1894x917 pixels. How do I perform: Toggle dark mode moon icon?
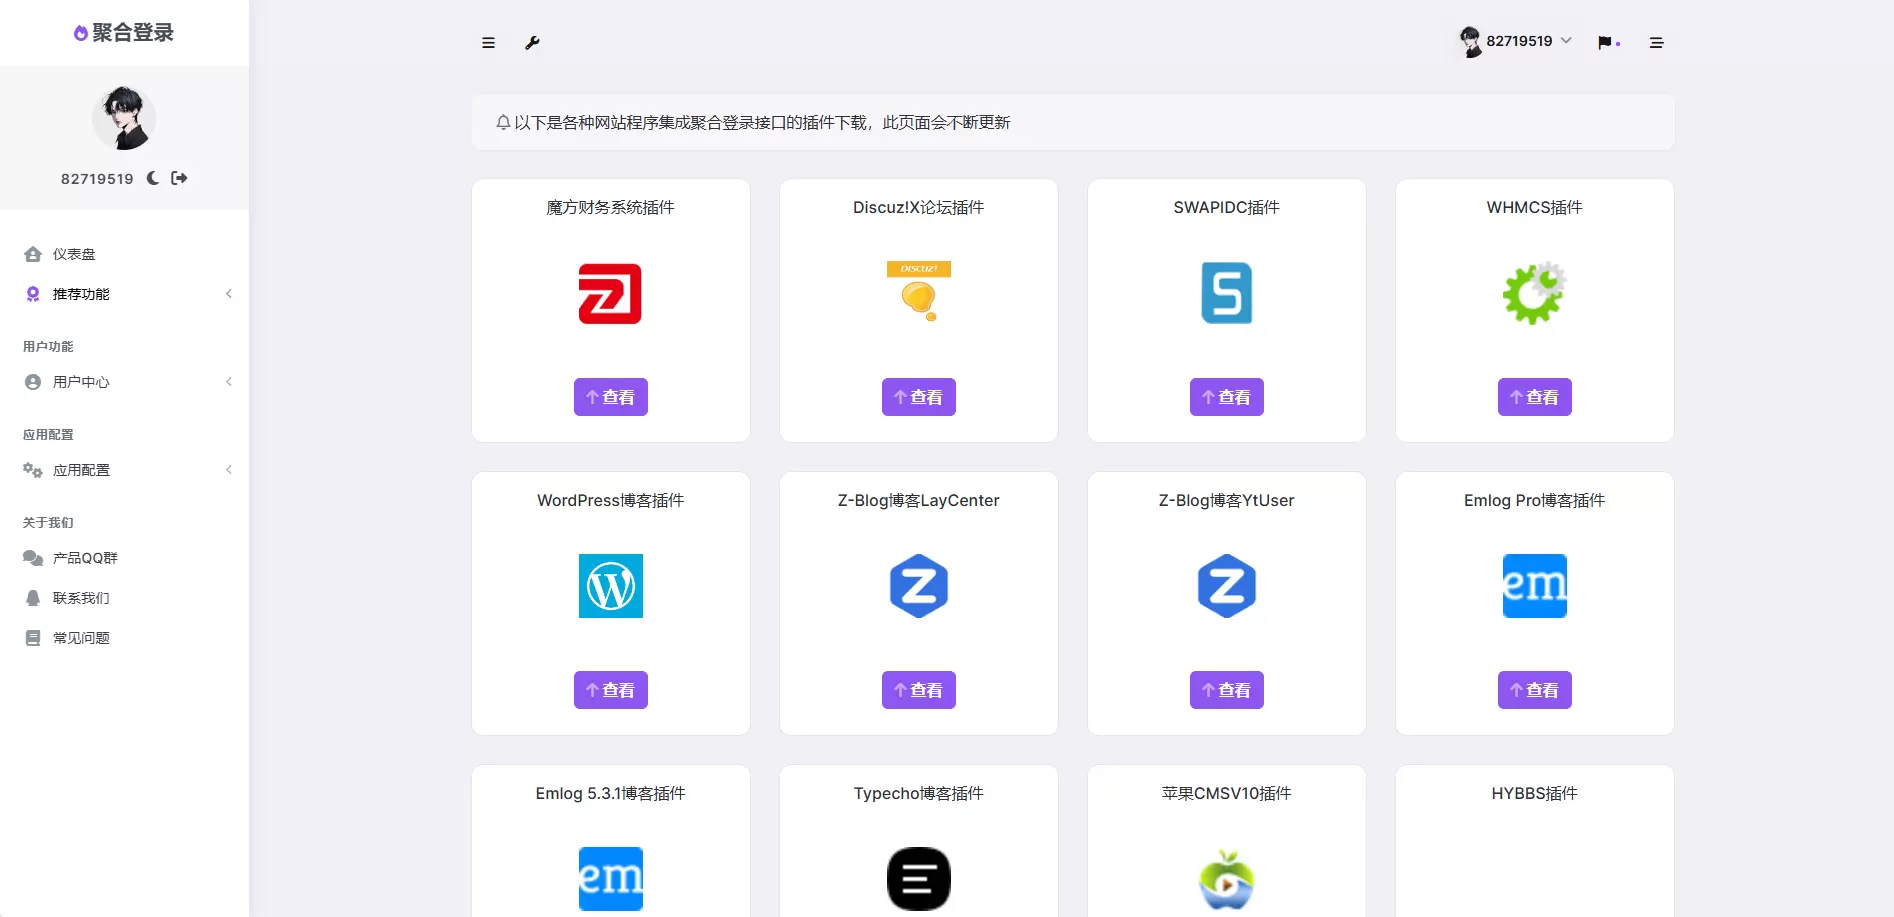pos(153,178)
